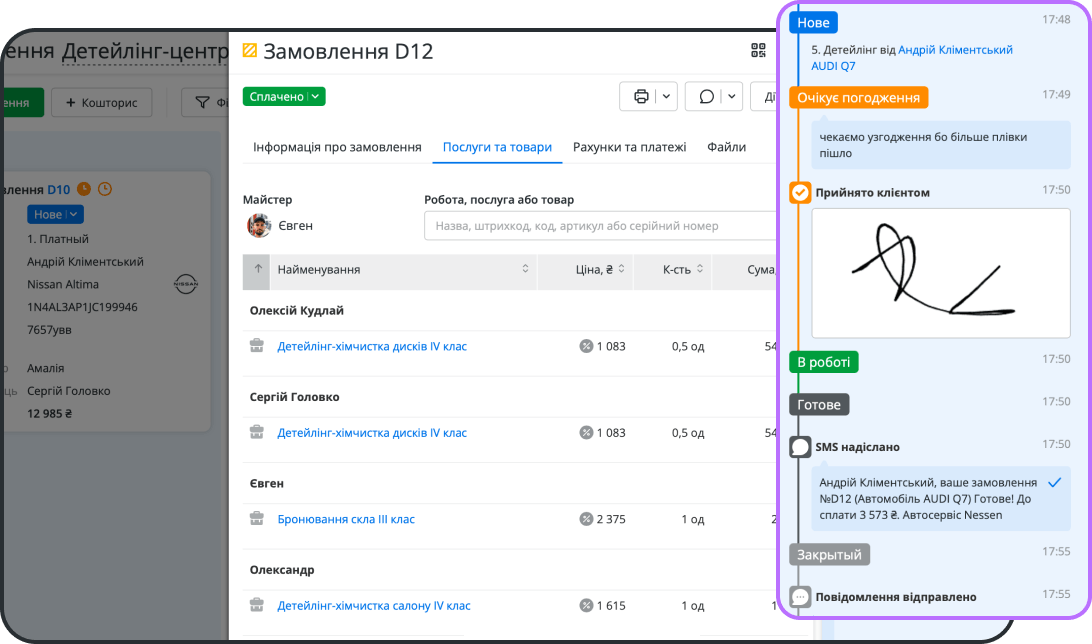This screenshot has height=644, width=1092.
Task: Click the discount icon next to 2 375
Action: point(586,519)
